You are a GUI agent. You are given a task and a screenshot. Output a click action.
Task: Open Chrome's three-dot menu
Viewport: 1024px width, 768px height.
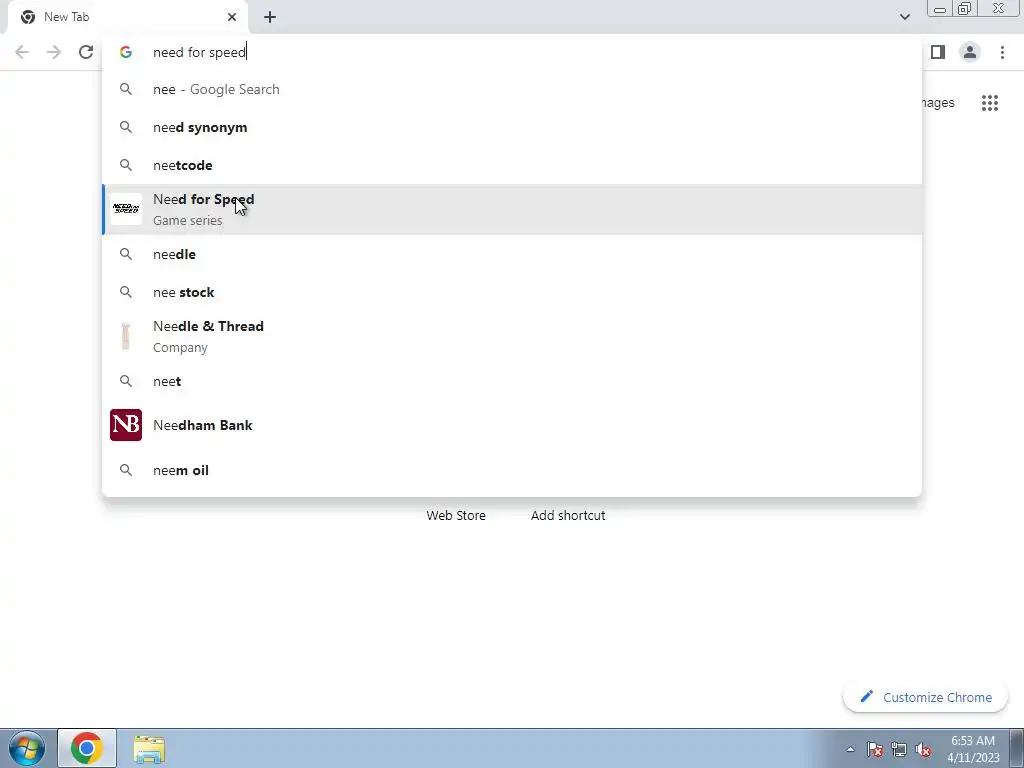(1002, 52)
